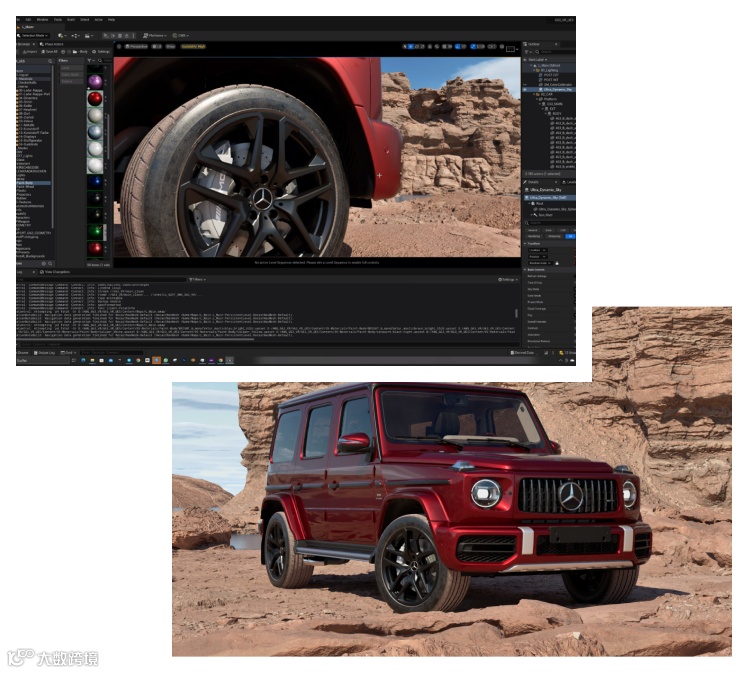Choose the viewport select mode icon
Viewport: 748px width, 673px height.
(405, 47)
